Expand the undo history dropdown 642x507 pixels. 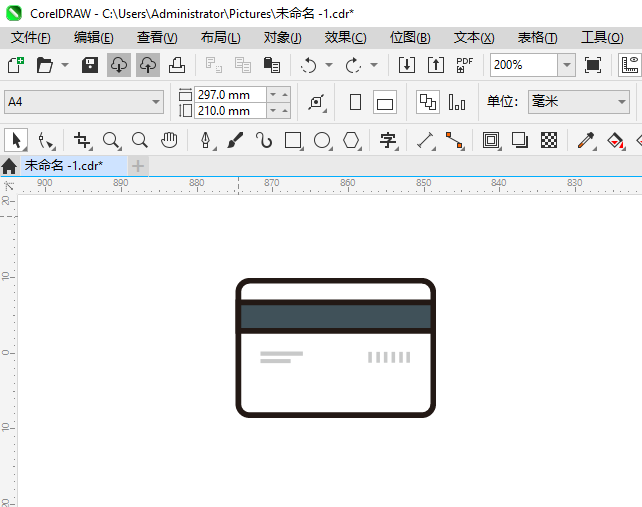click(x=329, y=65)
